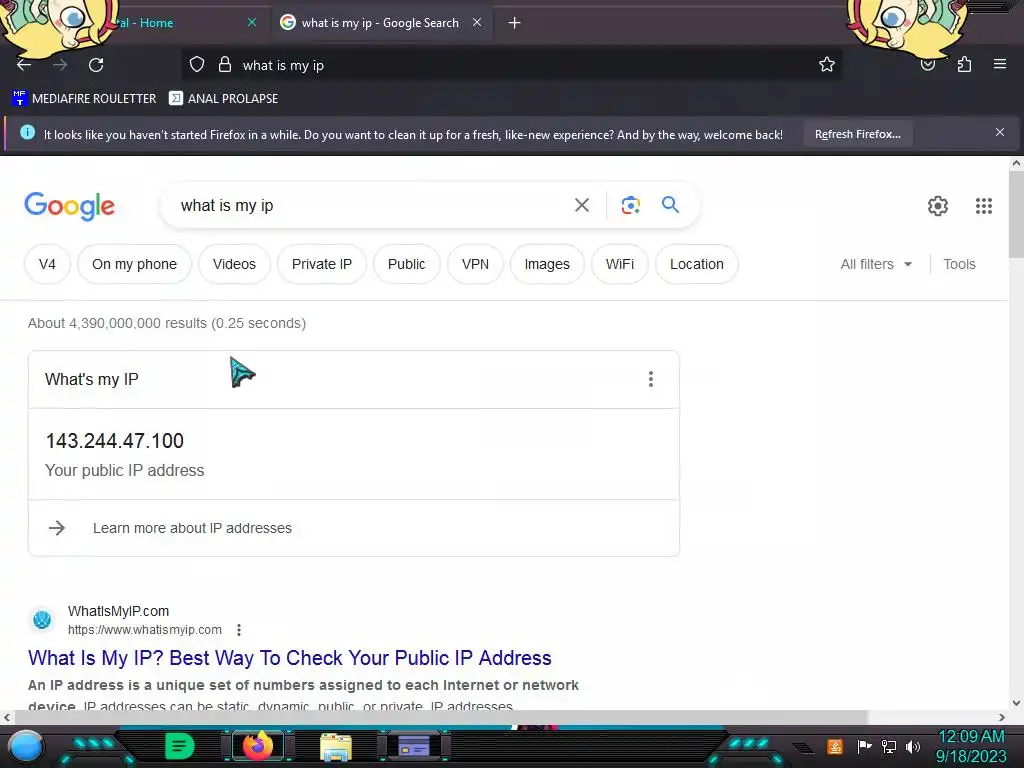
Task: Open the tracking protection shield icon
Action: [197, 65]
